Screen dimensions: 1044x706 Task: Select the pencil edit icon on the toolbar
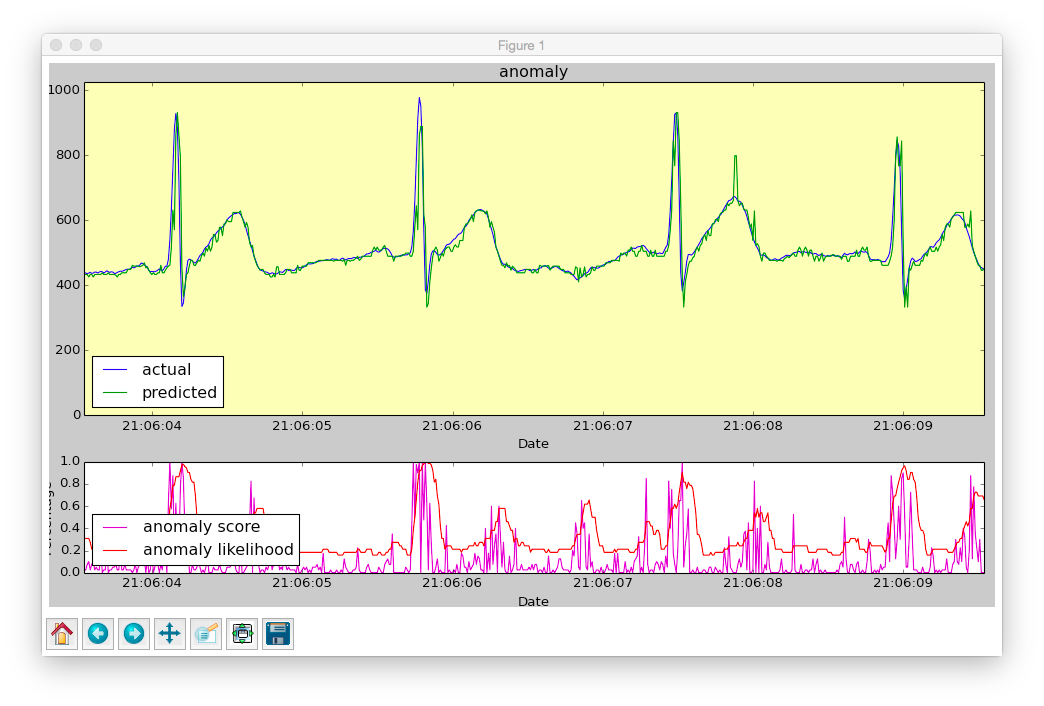coord(205,633)
